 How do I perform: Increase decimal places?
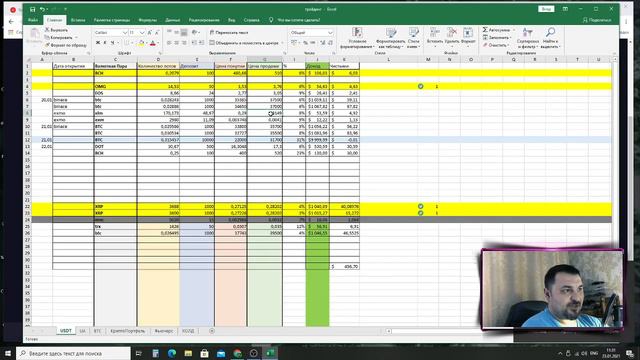pyautogui.click(x=322, y=42)
